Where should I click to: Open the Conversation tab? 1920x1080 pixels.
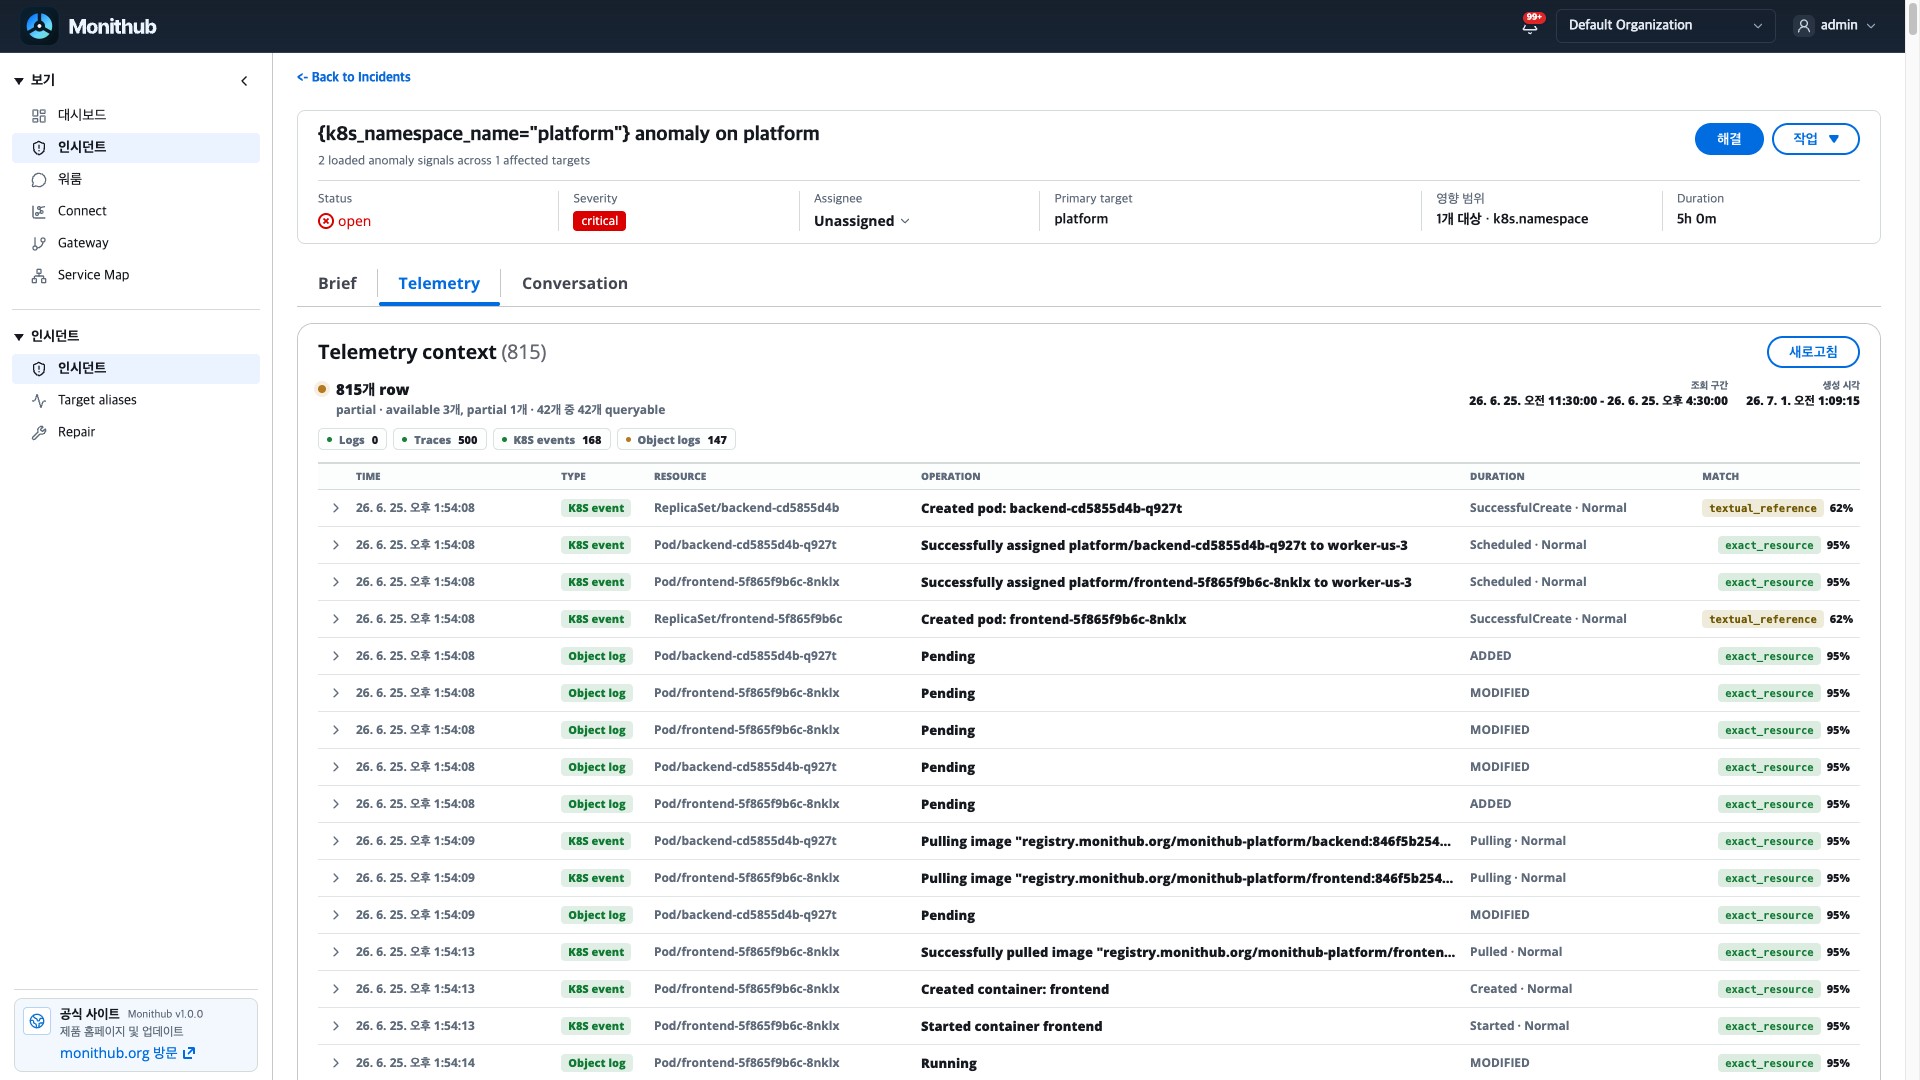[x=575, y=284]
